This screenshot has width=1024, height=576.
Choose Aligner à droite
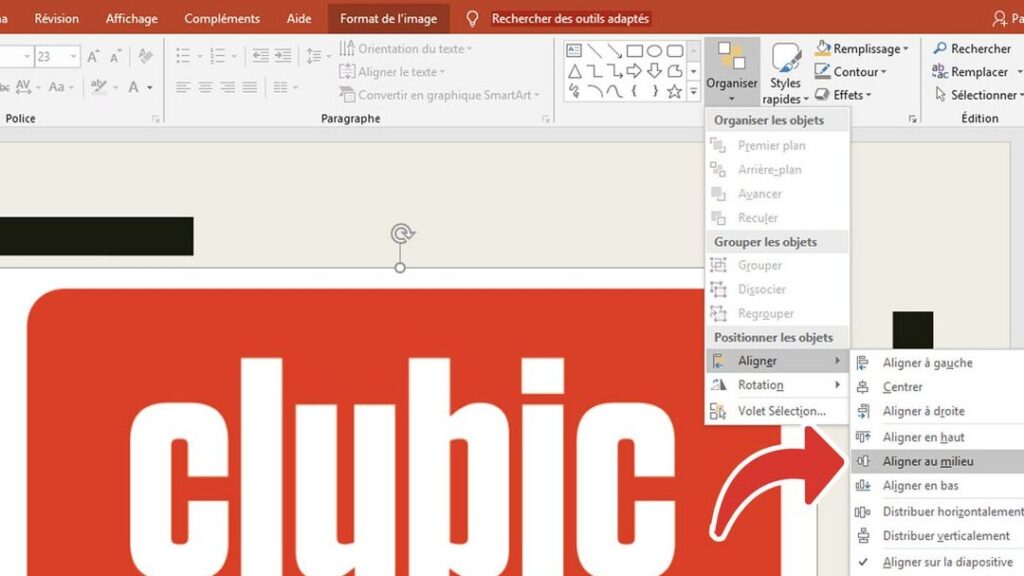point(937,411)
